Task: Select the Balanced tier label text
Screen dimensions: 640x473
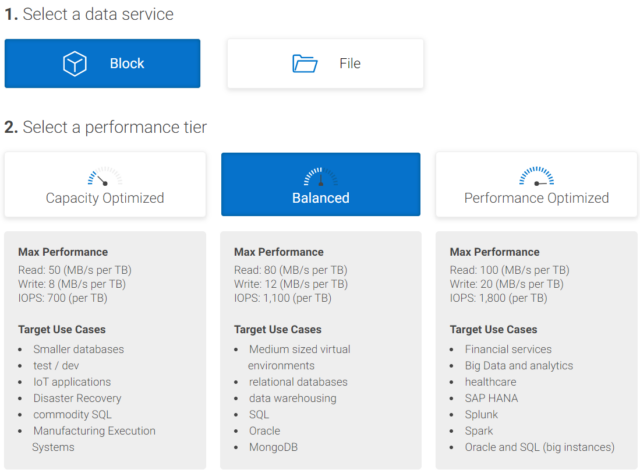Action: pyautogui.click(x=320, y=198)
